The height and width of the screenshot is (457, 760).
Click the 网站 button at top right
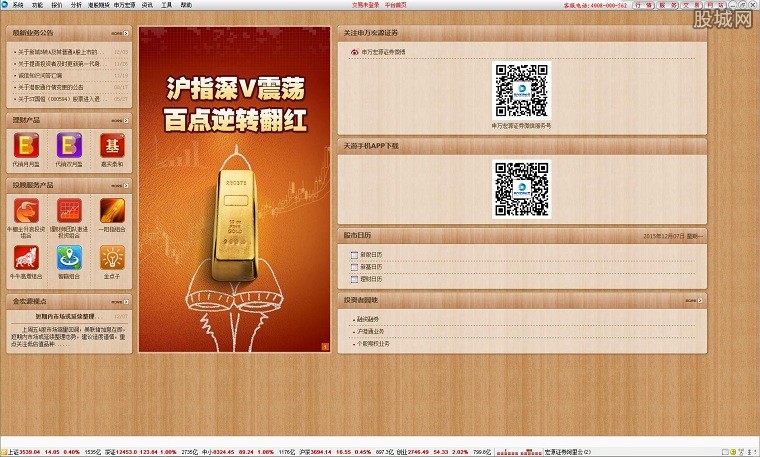point(715,5)
